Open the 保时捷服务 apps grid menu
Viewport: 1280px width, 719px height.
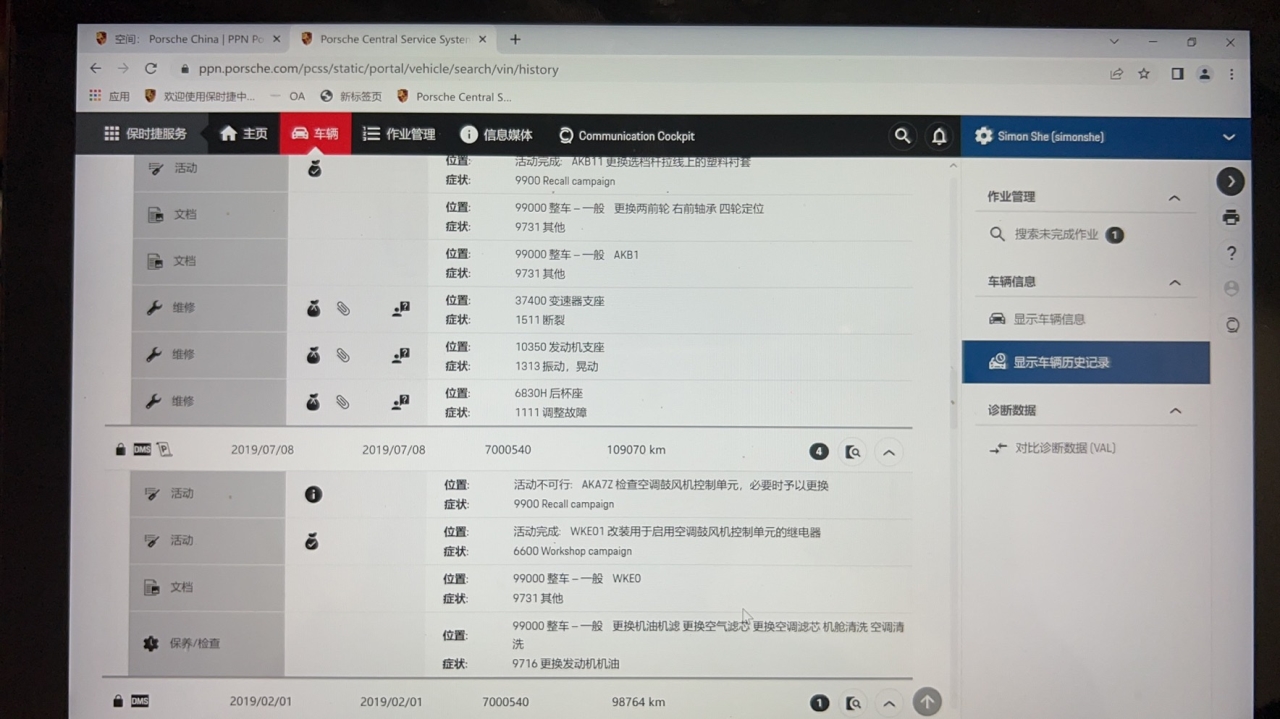click(145, 134)
